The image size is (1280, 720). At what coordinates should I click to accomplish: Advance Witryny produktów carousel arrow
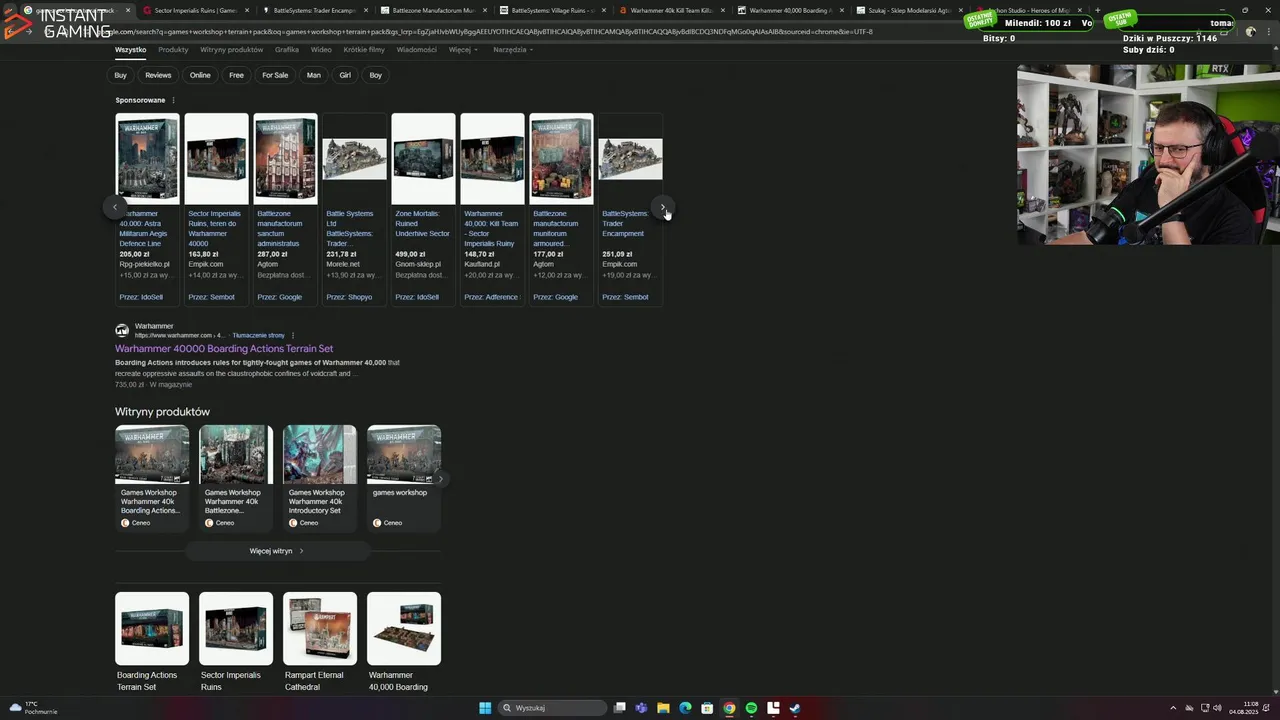(x=440, y=479)
